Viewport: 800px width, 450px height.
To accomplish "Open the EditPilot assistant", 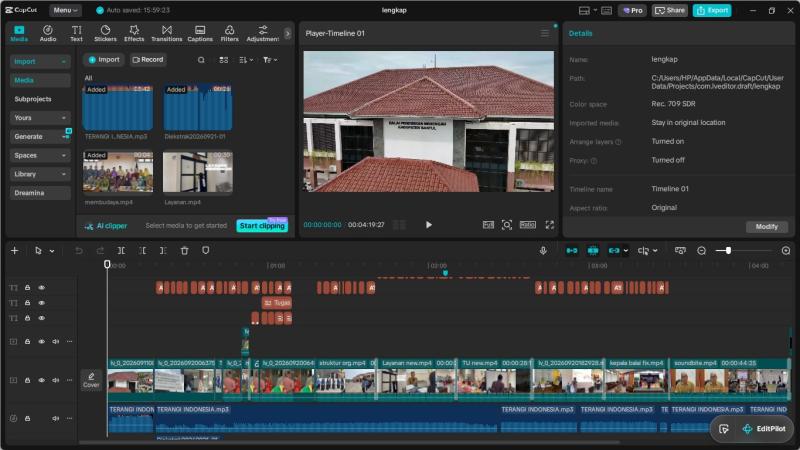I will (764, 429).
